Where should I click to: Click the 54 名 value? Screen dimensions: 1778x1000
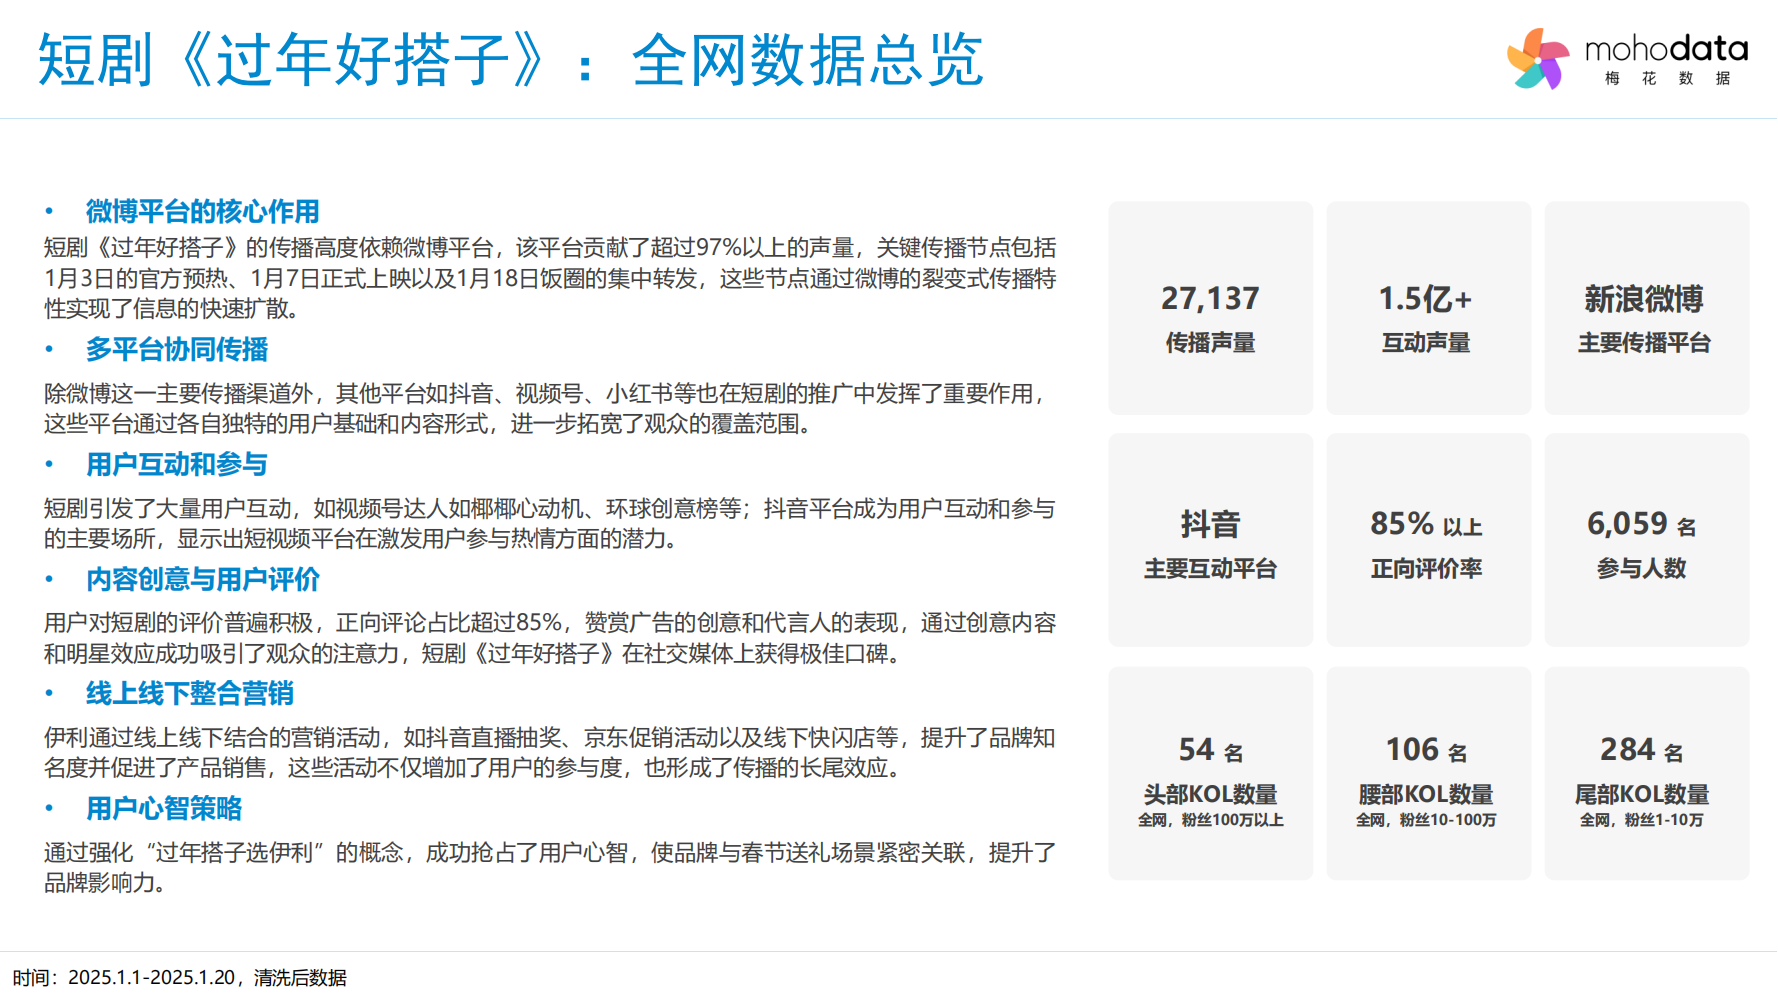(x=1210, y=750)
